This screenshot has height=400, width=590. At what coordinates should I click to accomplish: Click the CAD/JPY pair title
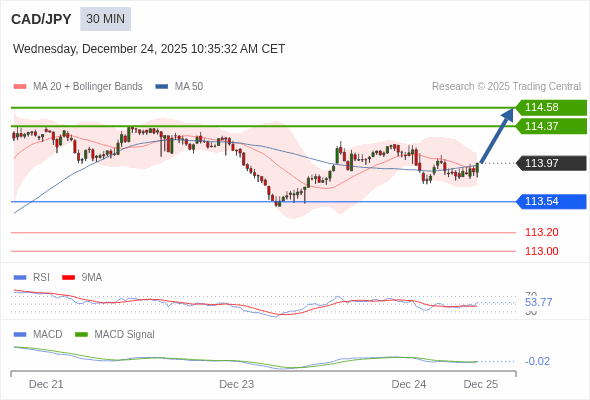pos(41,19)
